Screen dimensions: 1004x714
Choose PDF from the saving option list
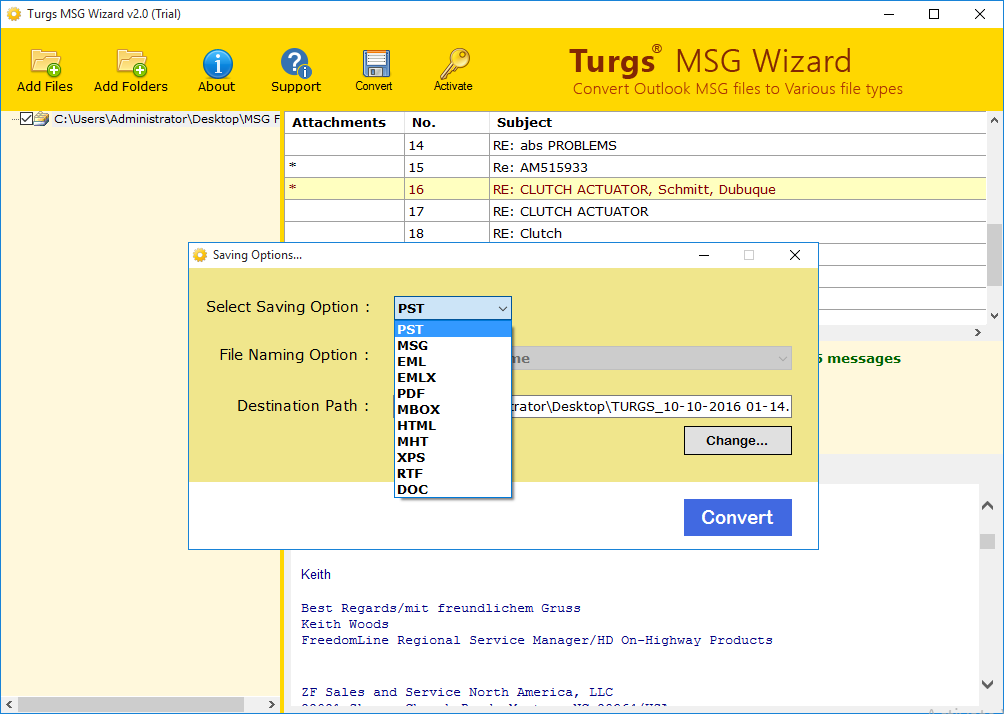453,393
